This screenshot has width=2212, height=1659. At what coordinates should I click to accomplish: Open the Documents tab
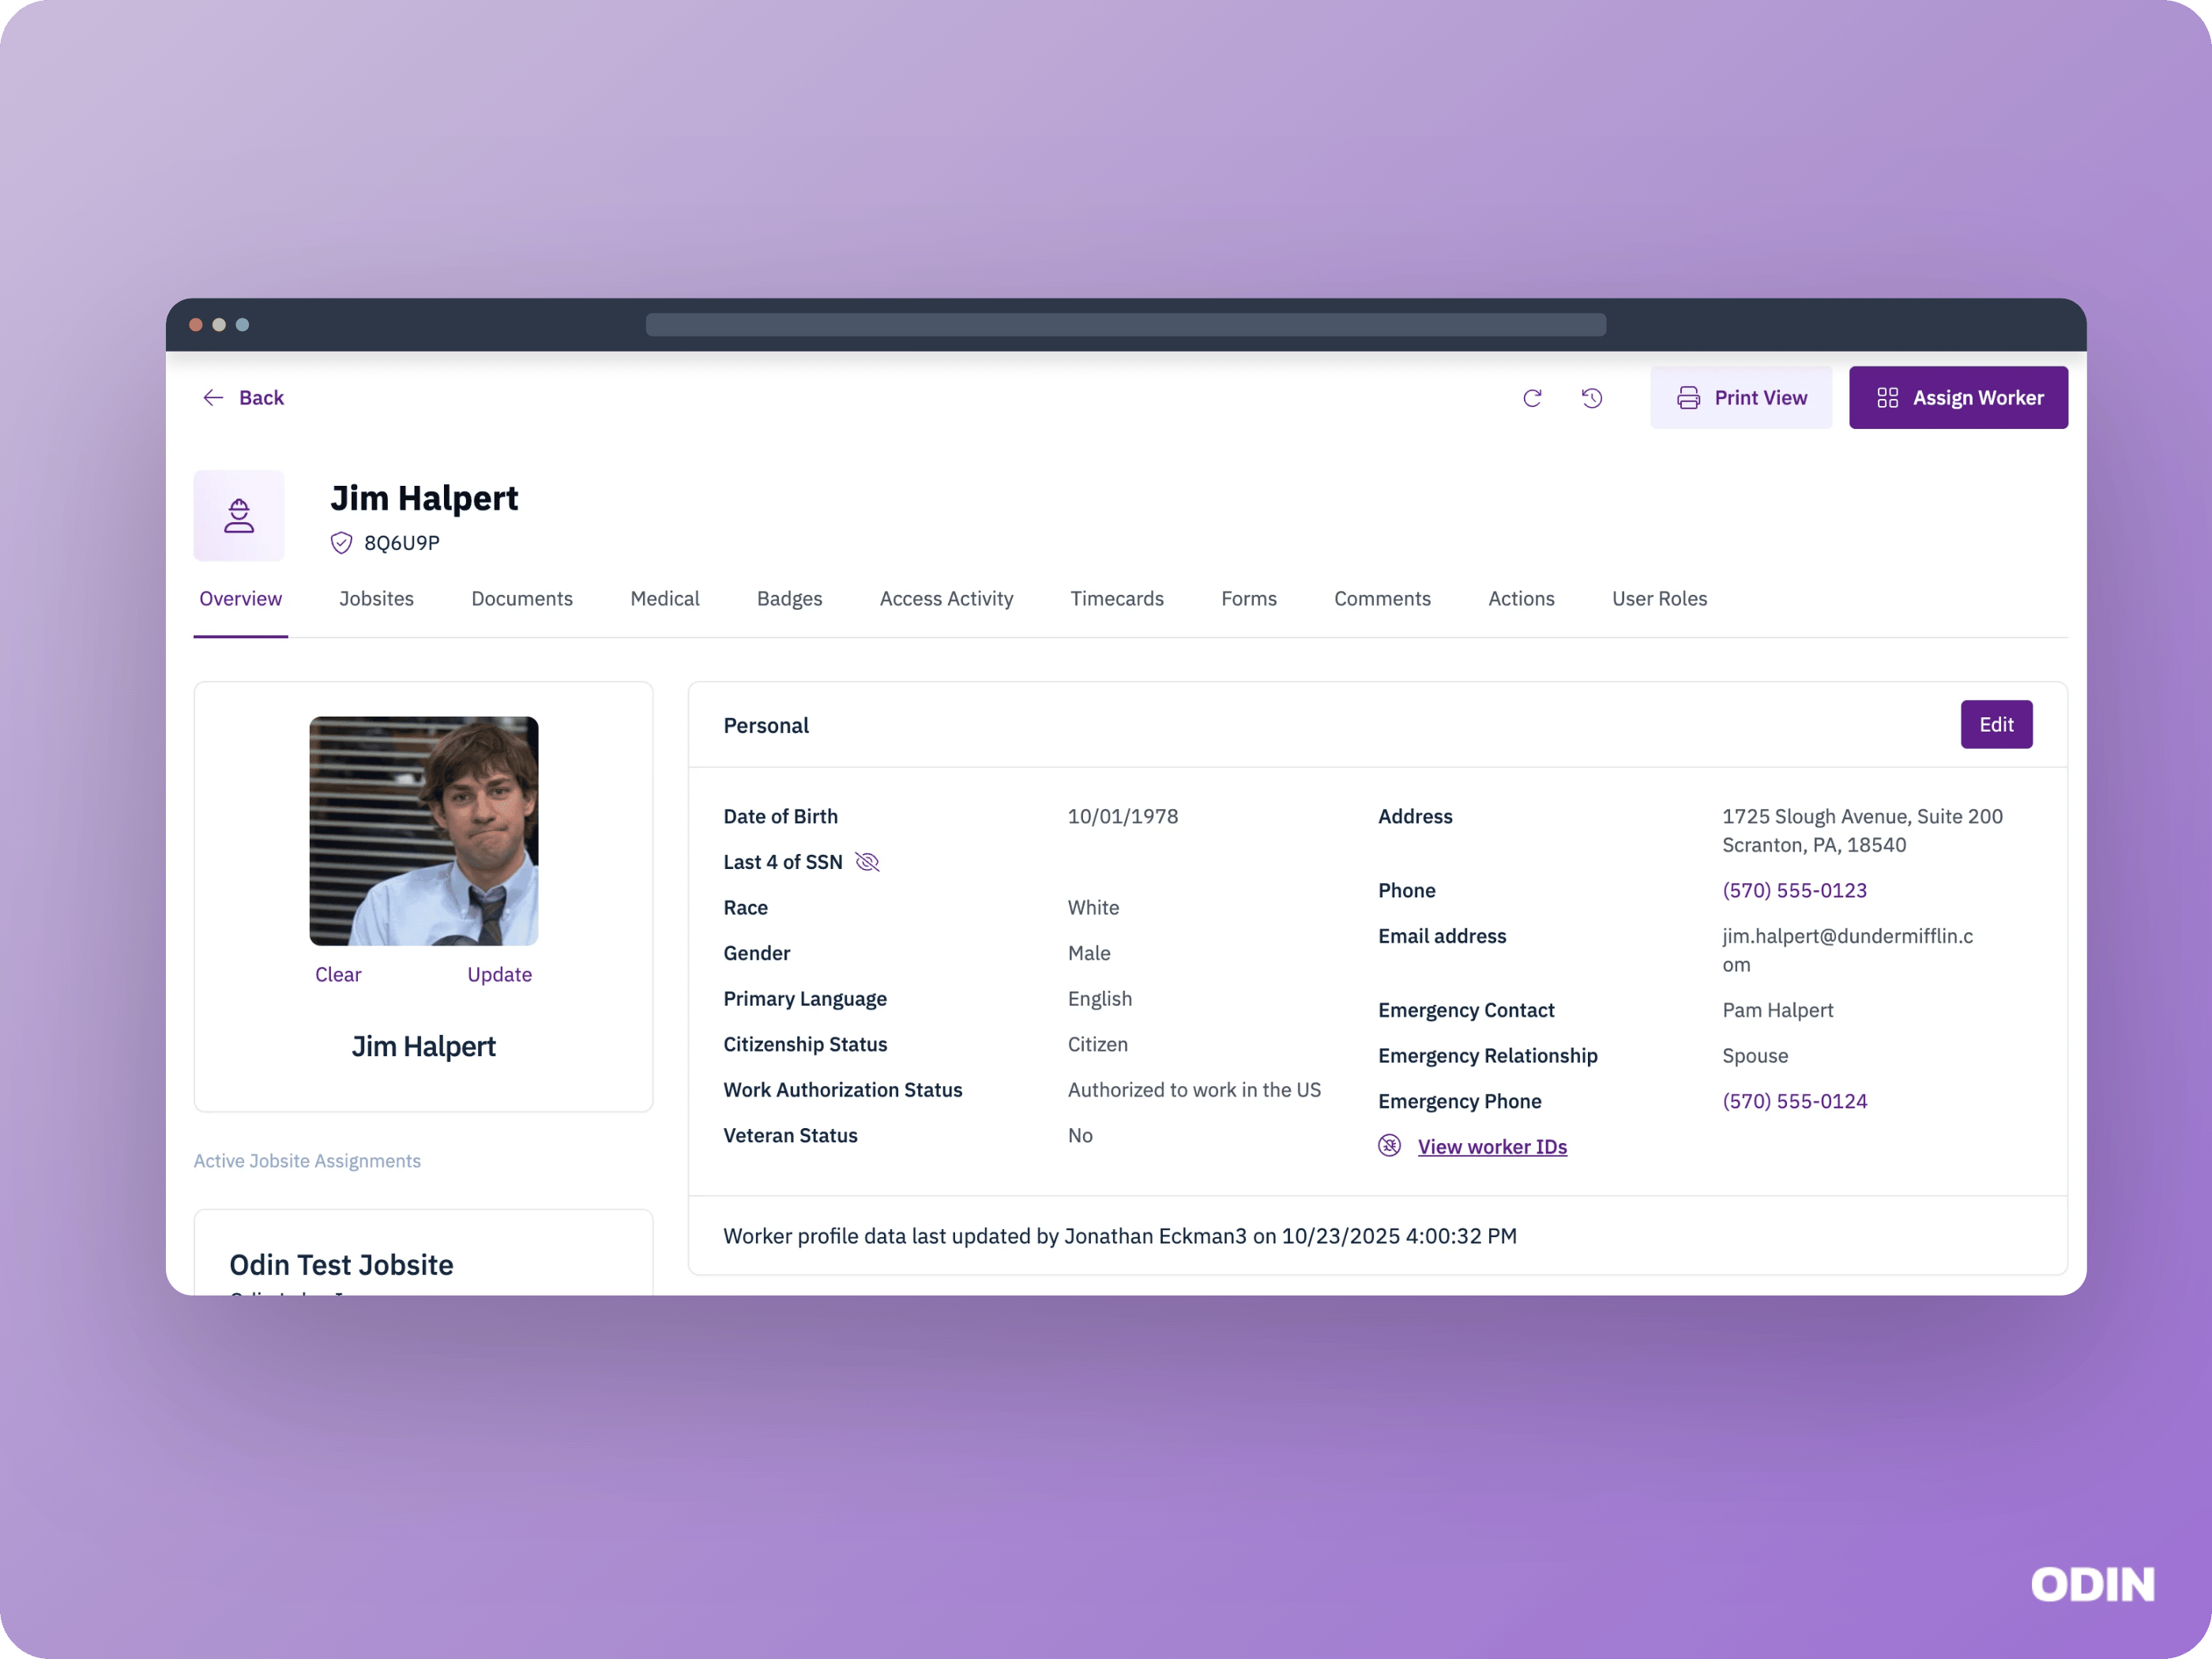click(x=522, y=599)
